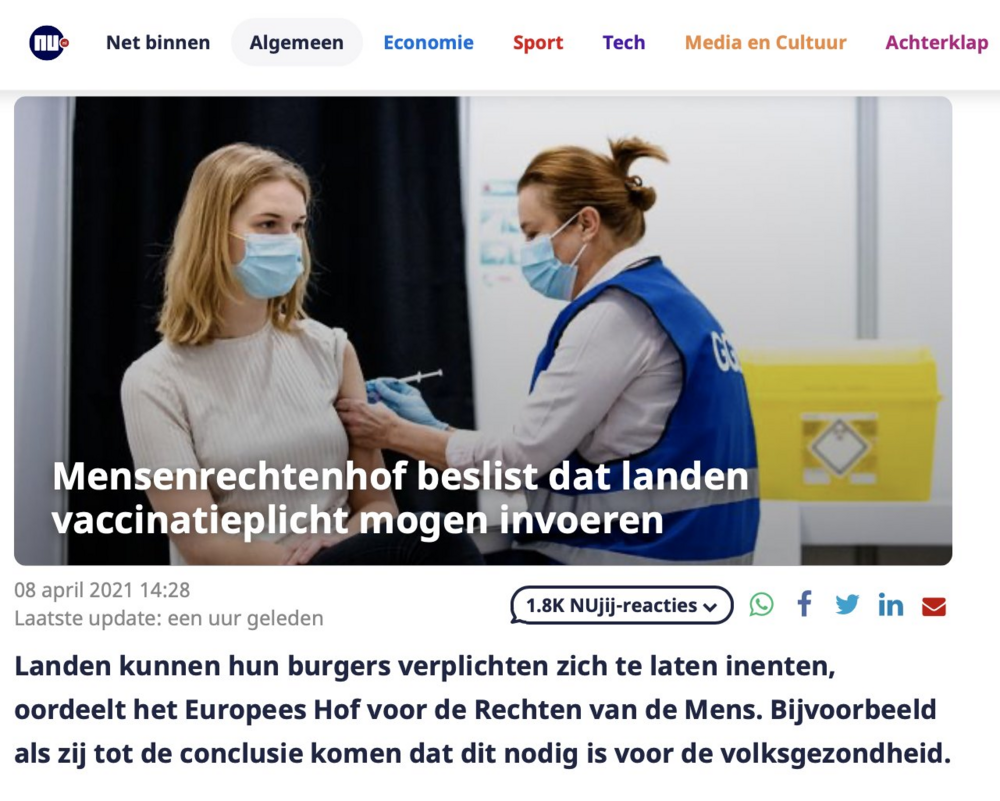Switch to the Tech section
The height and width of the screenshot is (801, 1000).
tap(624, 43)
